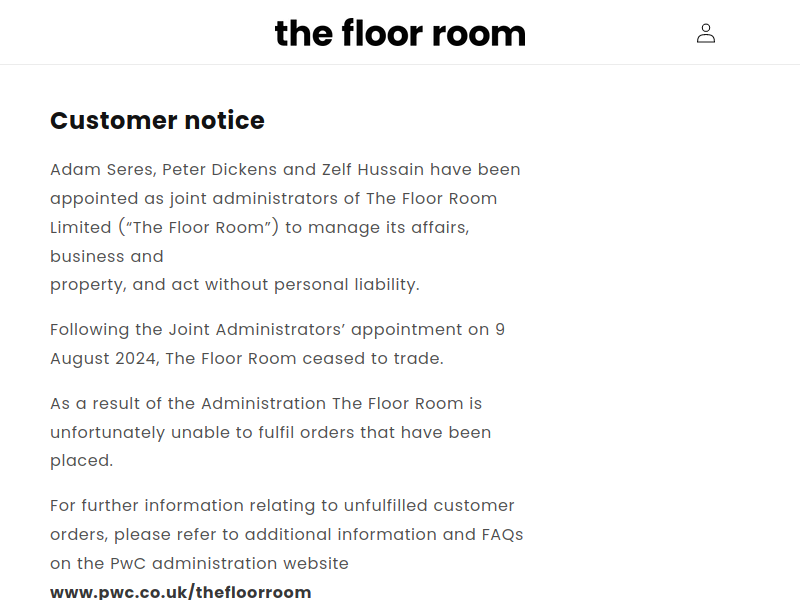Click the phrase joint administrators in first paragraph

pos(254,198)
